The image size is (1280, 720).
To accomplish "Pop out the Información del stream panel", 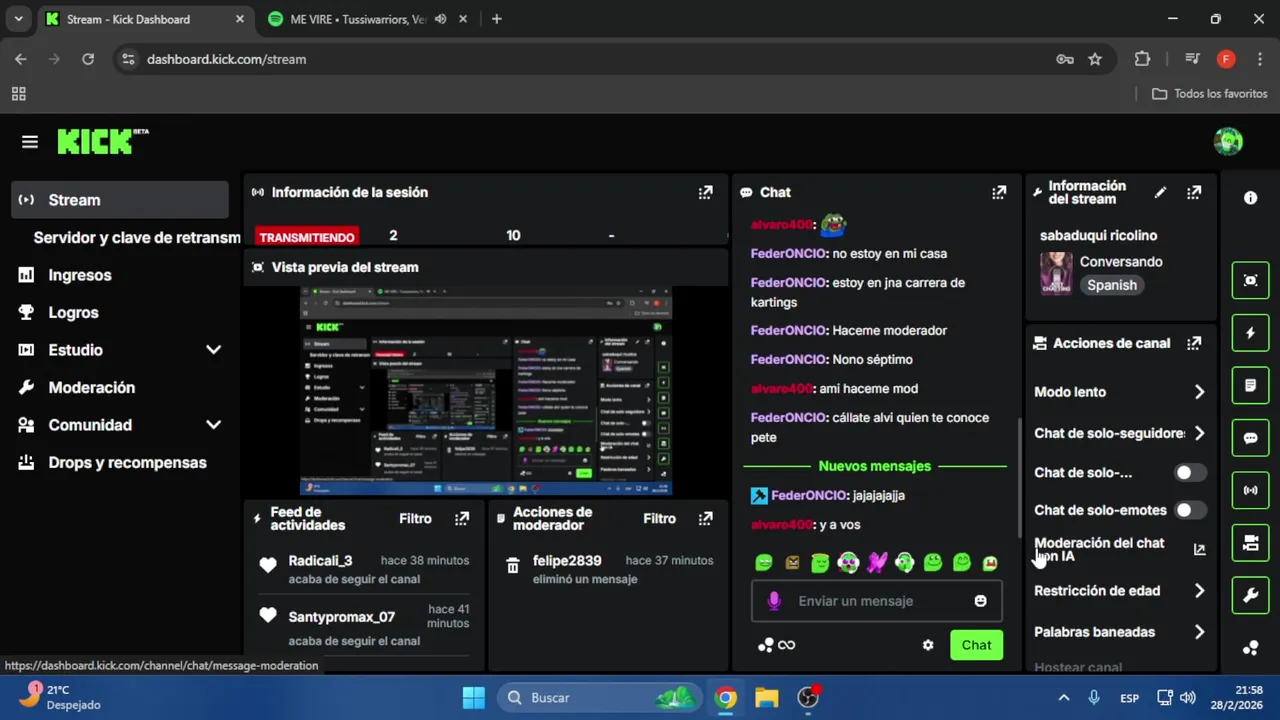I will (1194, 192).
